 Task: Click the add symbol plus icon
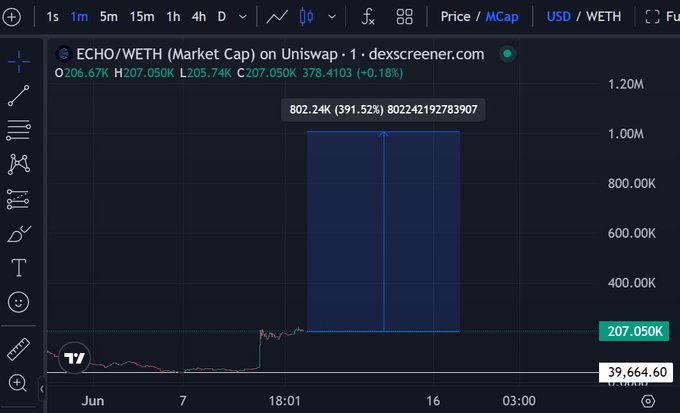[11, 17]
